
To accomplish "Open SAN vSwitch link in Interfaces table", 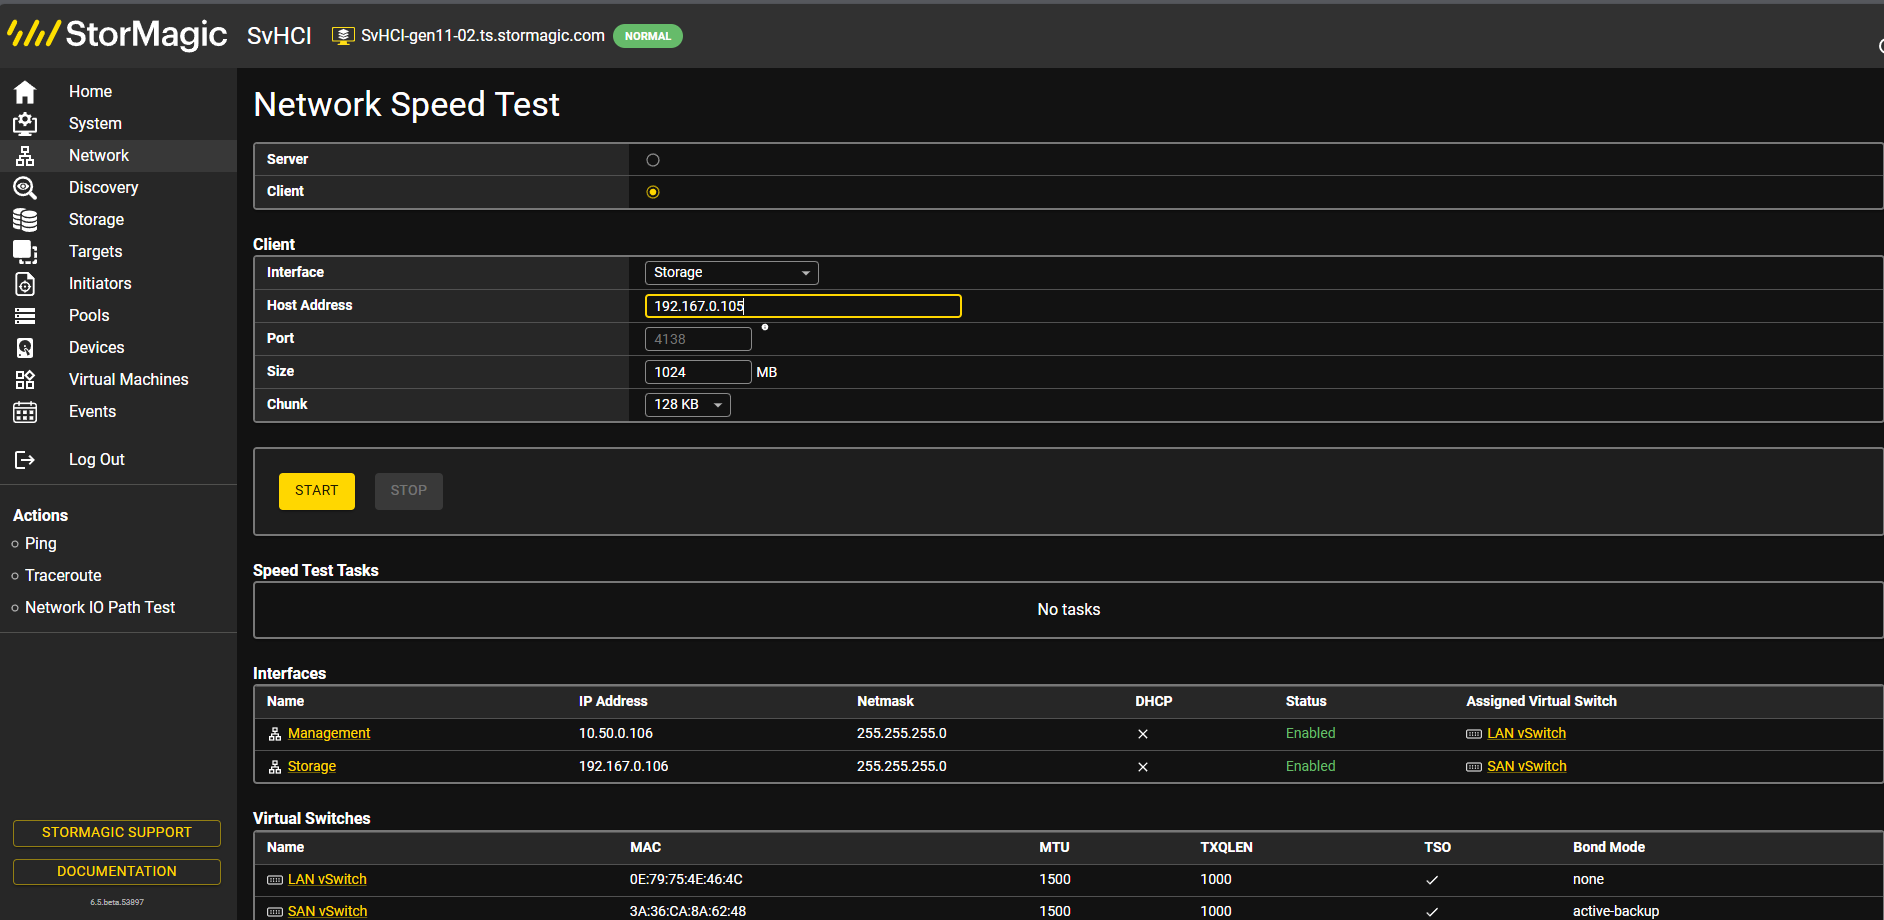I will click(1526, 767).
